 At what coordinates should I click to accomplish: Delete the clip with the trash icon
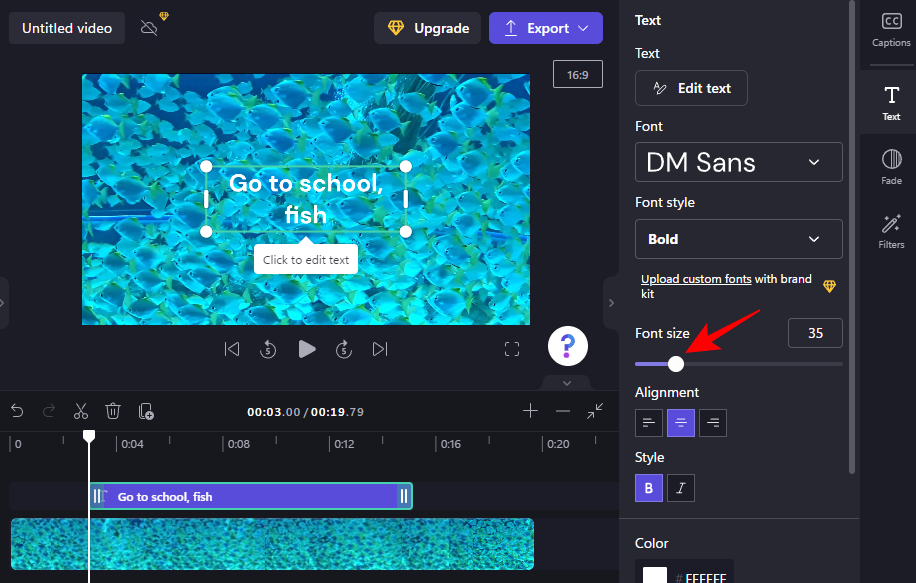pos(113,411)
